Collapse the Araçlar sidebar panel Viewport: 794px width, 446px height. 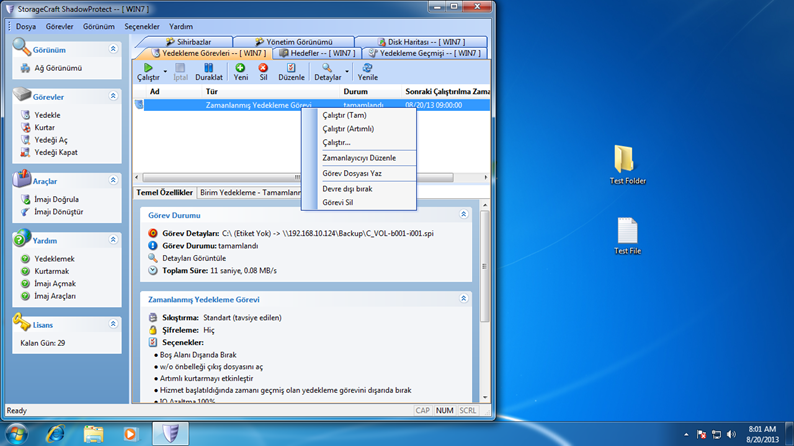coord(113,180)
